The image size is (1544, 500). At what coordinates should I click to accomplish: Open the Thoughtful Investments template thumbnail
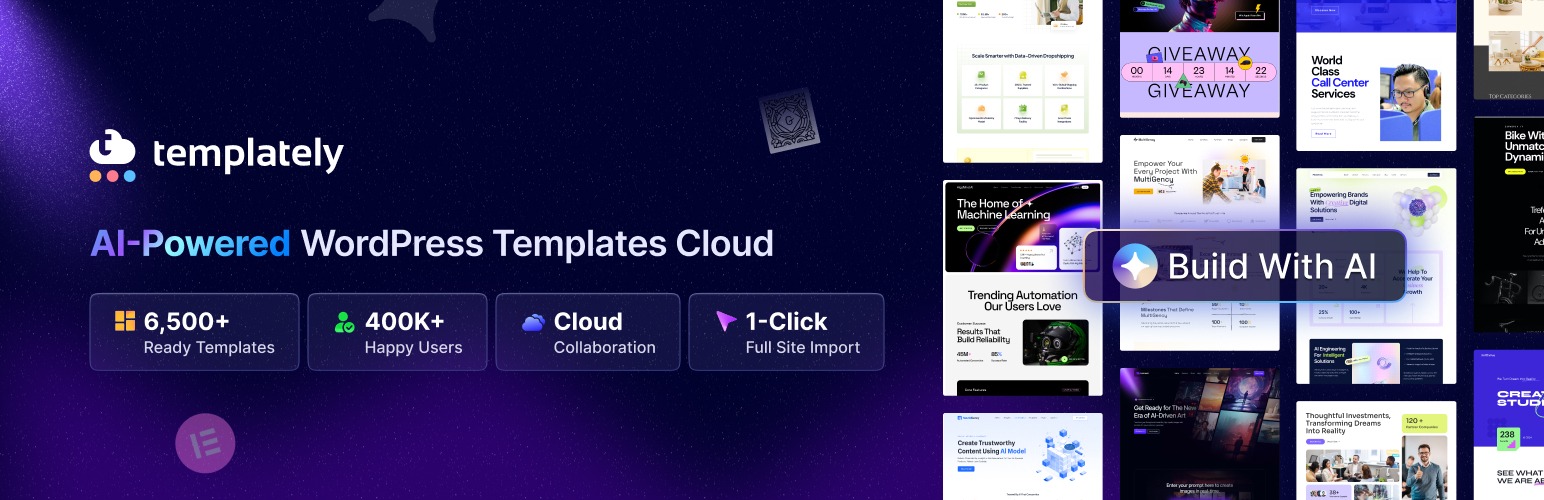tap(1376, 451)
